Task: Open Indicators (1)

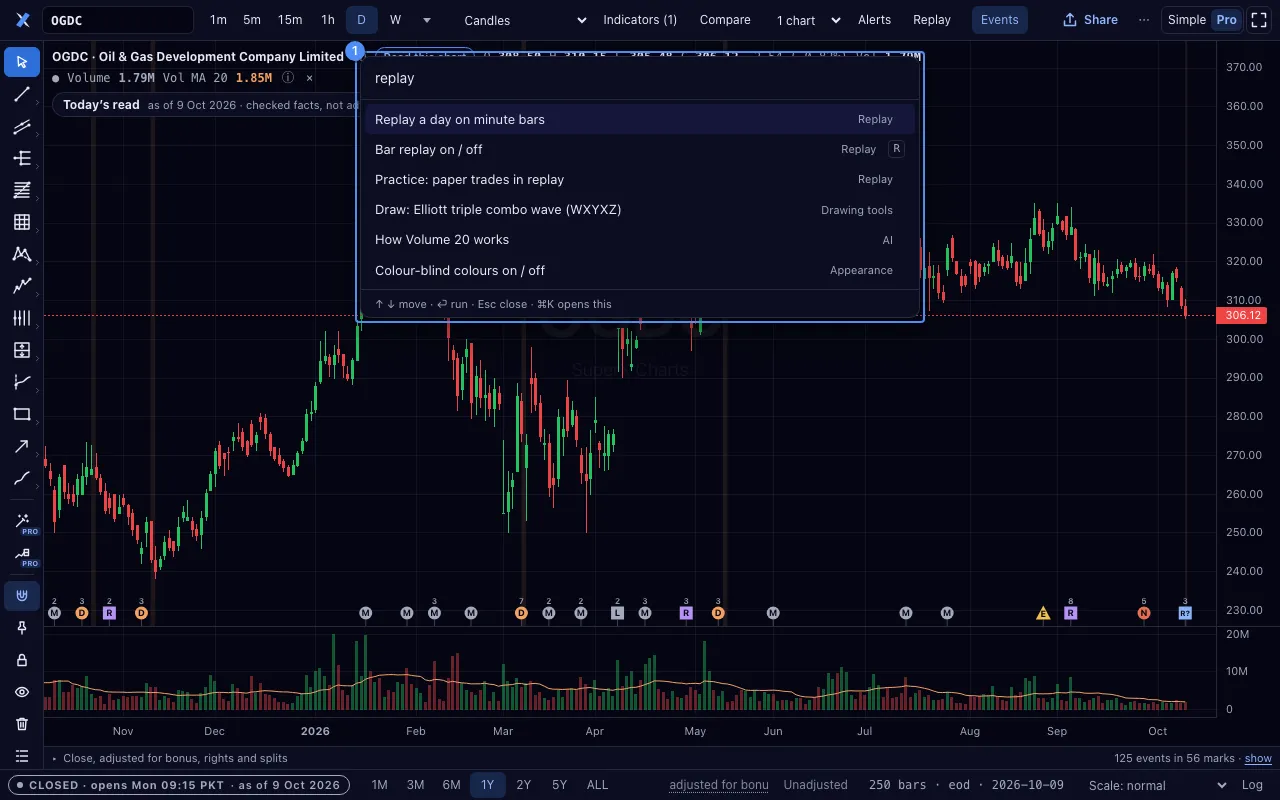Action: click(x=640, y=20)
